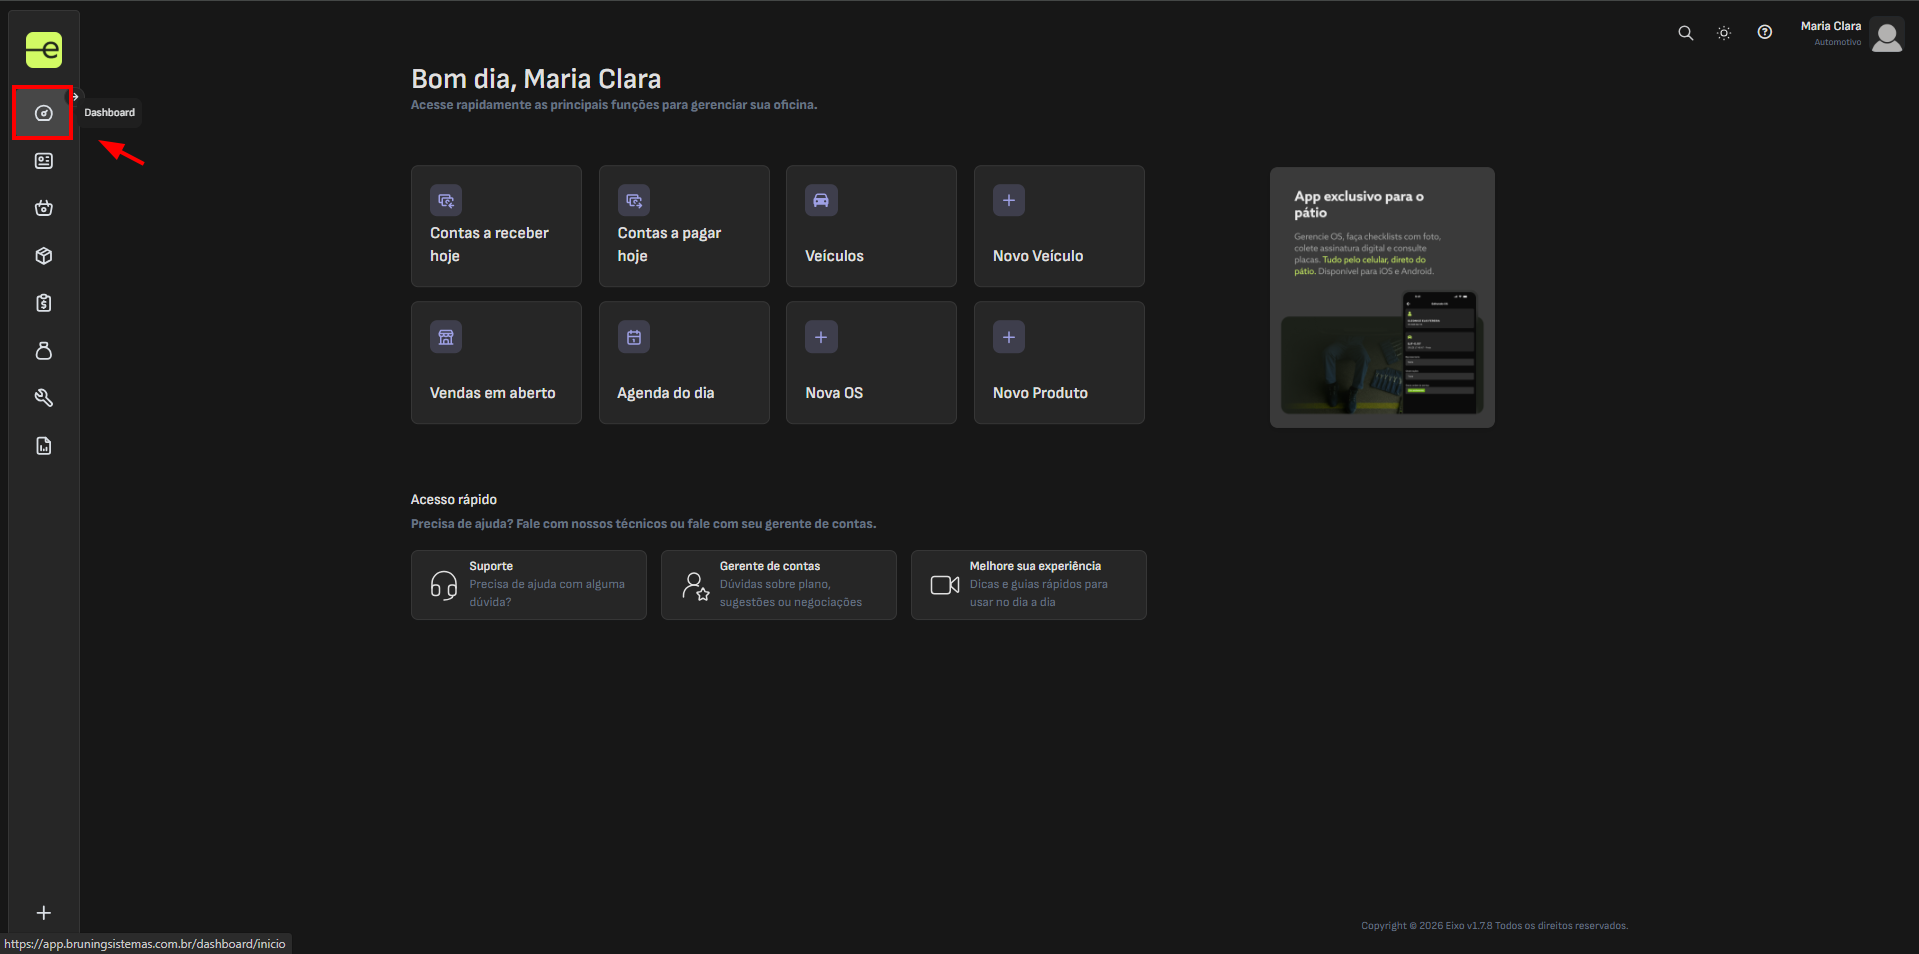Toggle light/dark theme sun icon

pyautogui.click(x=1724, y=33)
